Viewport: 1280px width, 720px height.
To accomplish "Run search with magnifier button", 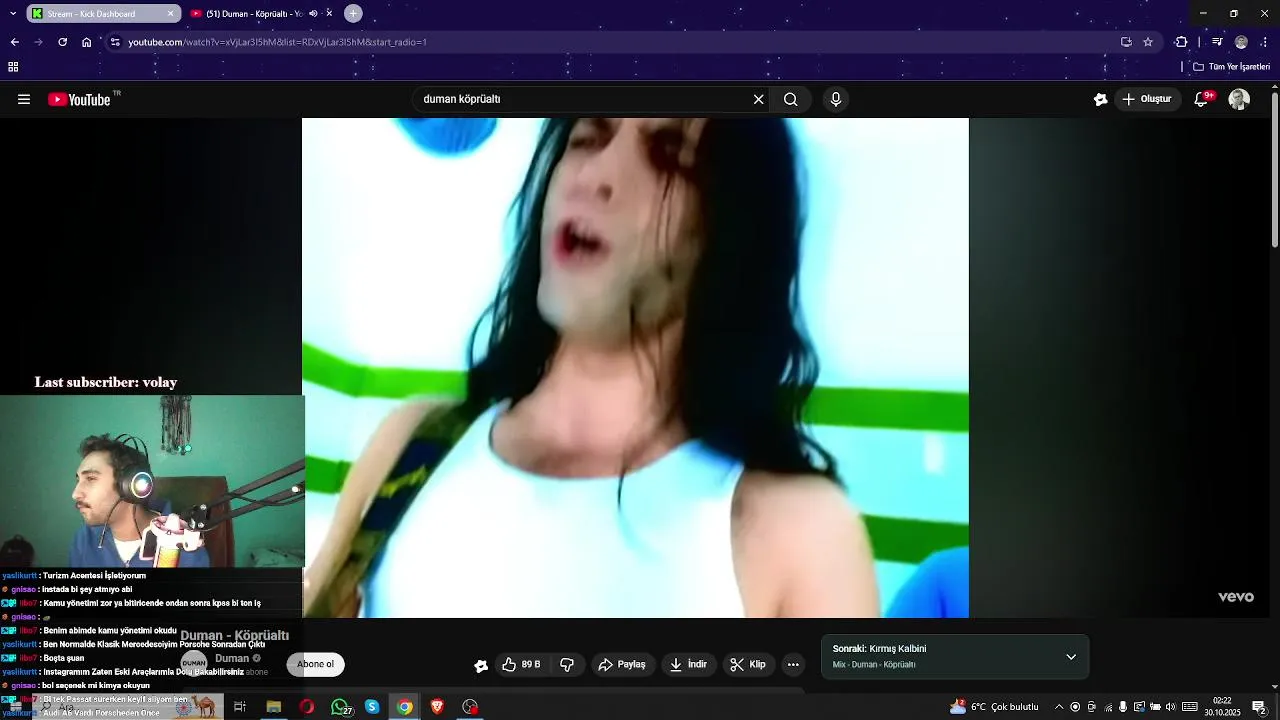I will coord(791,99).
